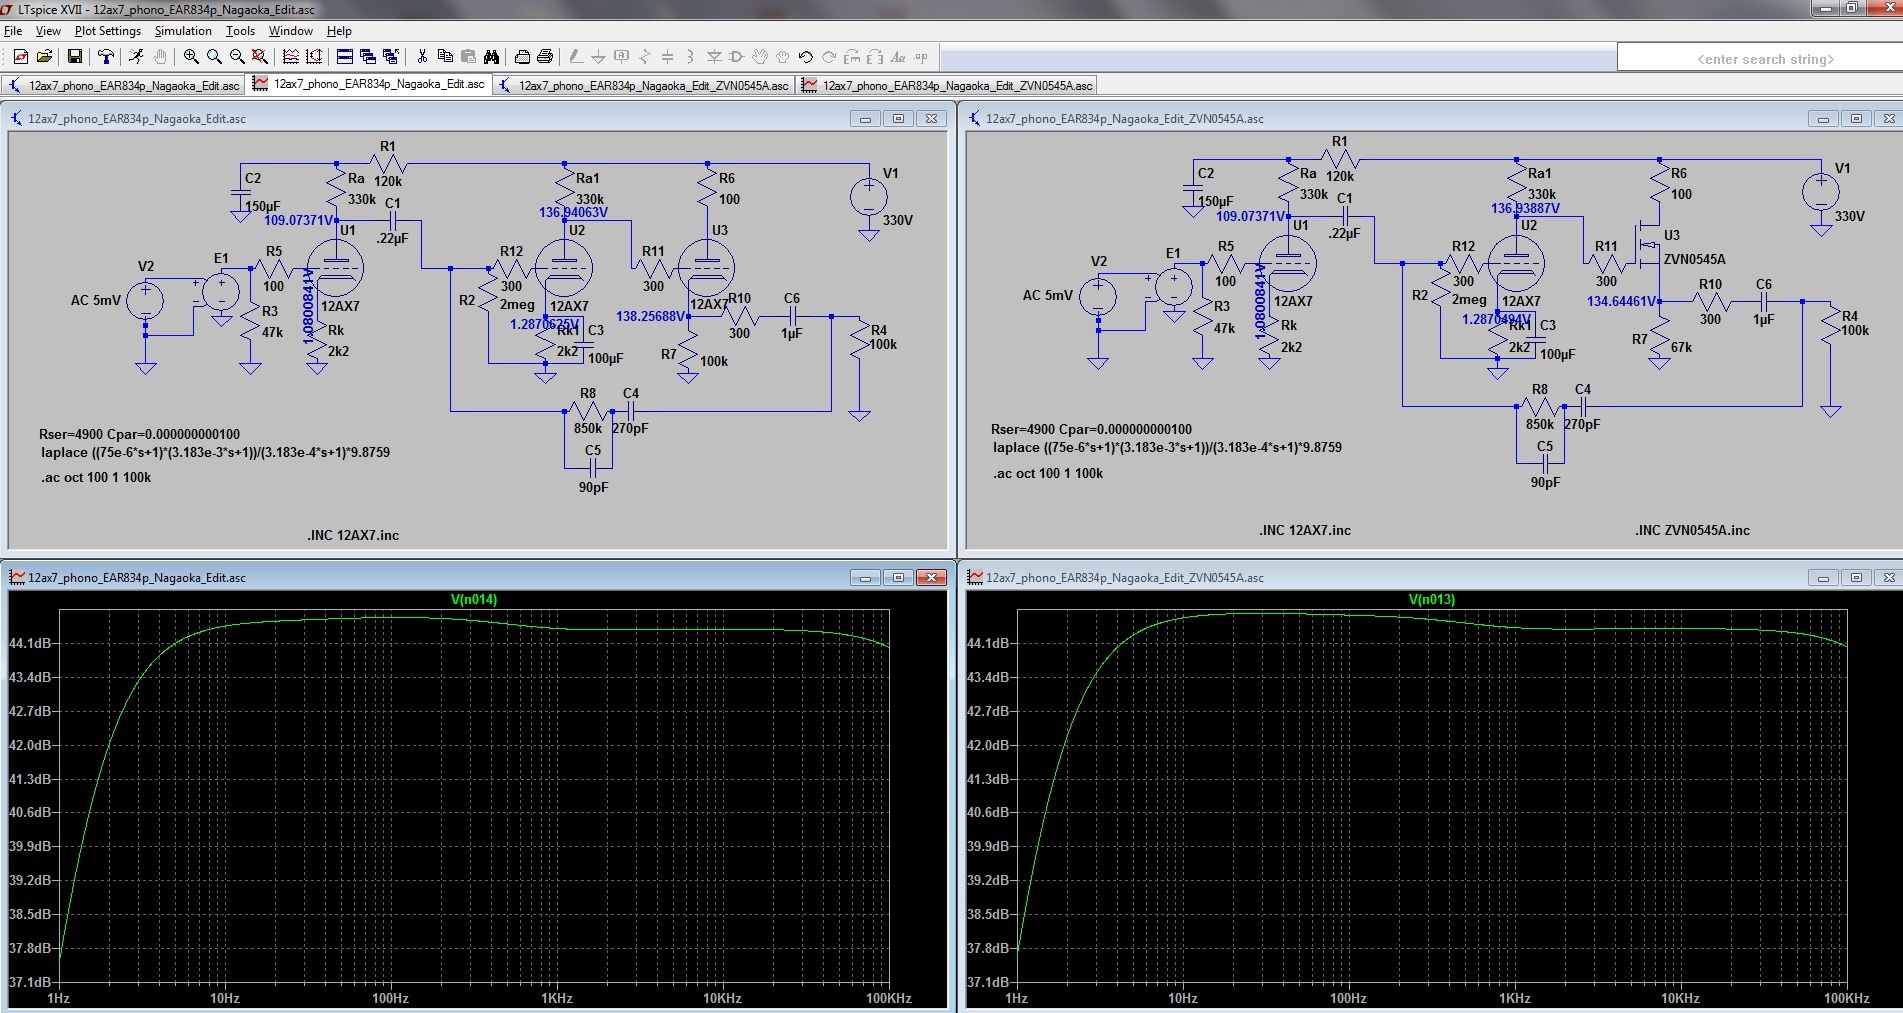This screenshot has width=1903, height=1013.
Task: Select the Ground symbol tool
Action: [x=598, y=57]
